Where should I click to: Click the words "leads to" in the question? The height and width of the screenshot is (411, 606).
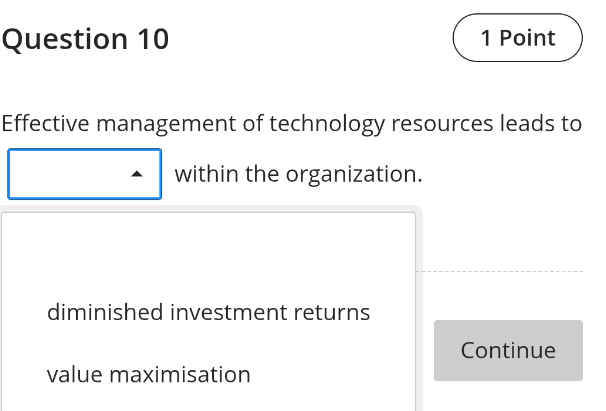tap(540, 124)
